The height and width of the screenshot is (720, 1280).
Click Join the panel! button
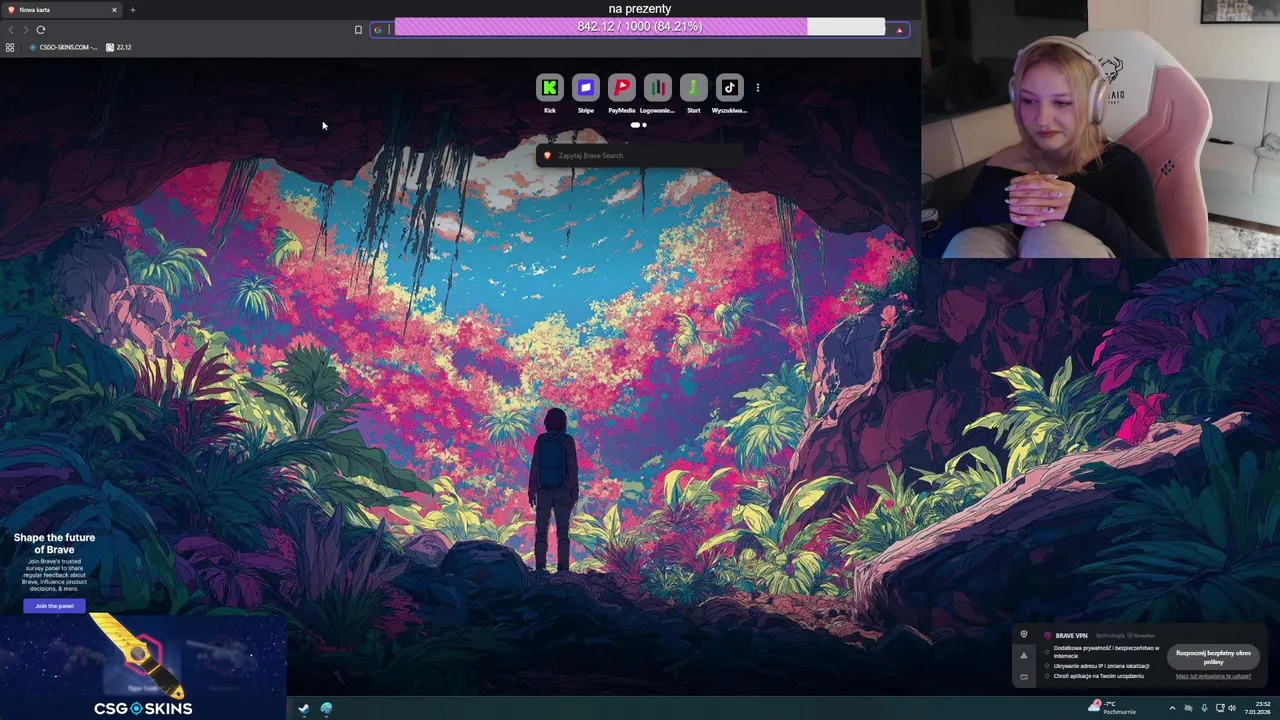pyautogui.click(x=54, y=606)
